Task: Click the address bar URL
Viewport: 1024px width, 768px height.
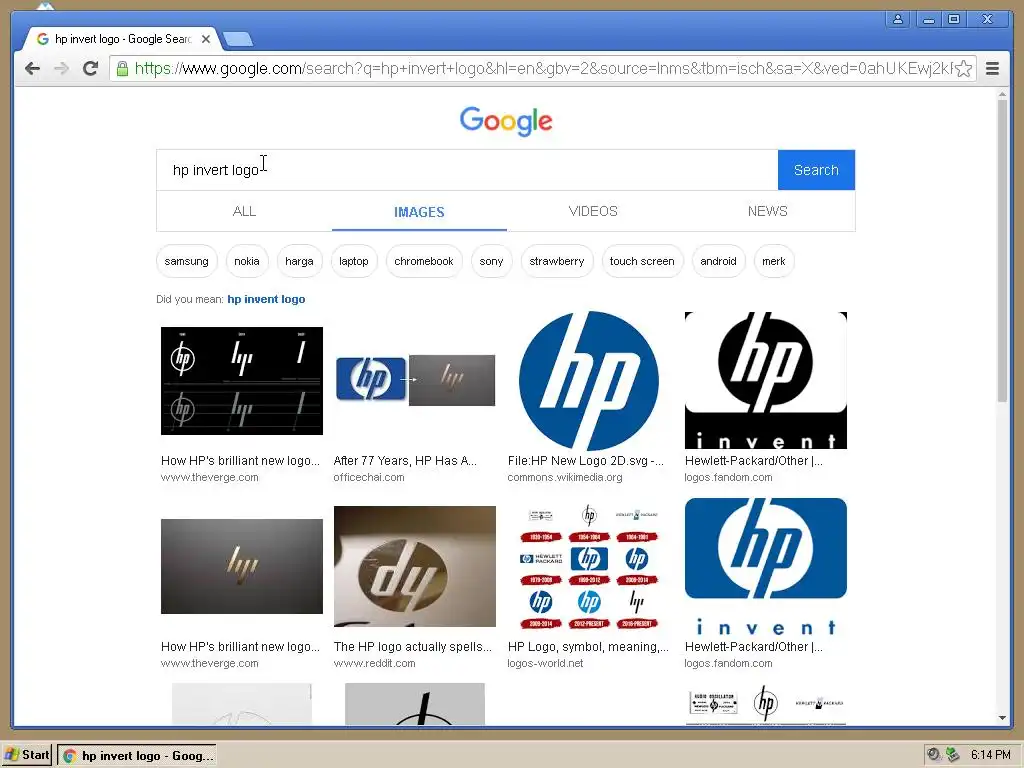Action: [x=542, y=69]
